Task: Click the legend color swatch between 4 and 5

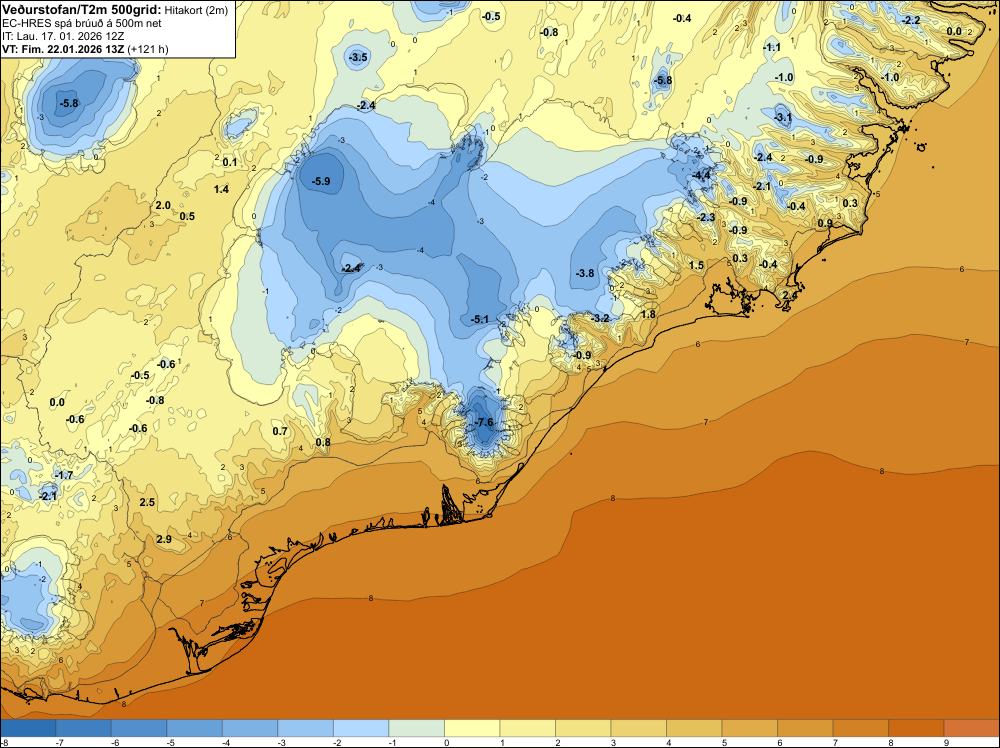Action: (694, 728)
